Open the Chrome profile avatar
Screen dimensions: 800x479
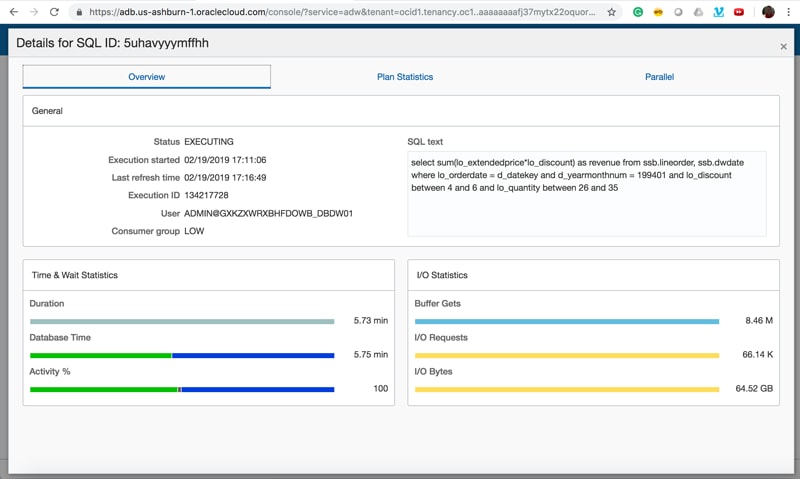click(768, 13)
